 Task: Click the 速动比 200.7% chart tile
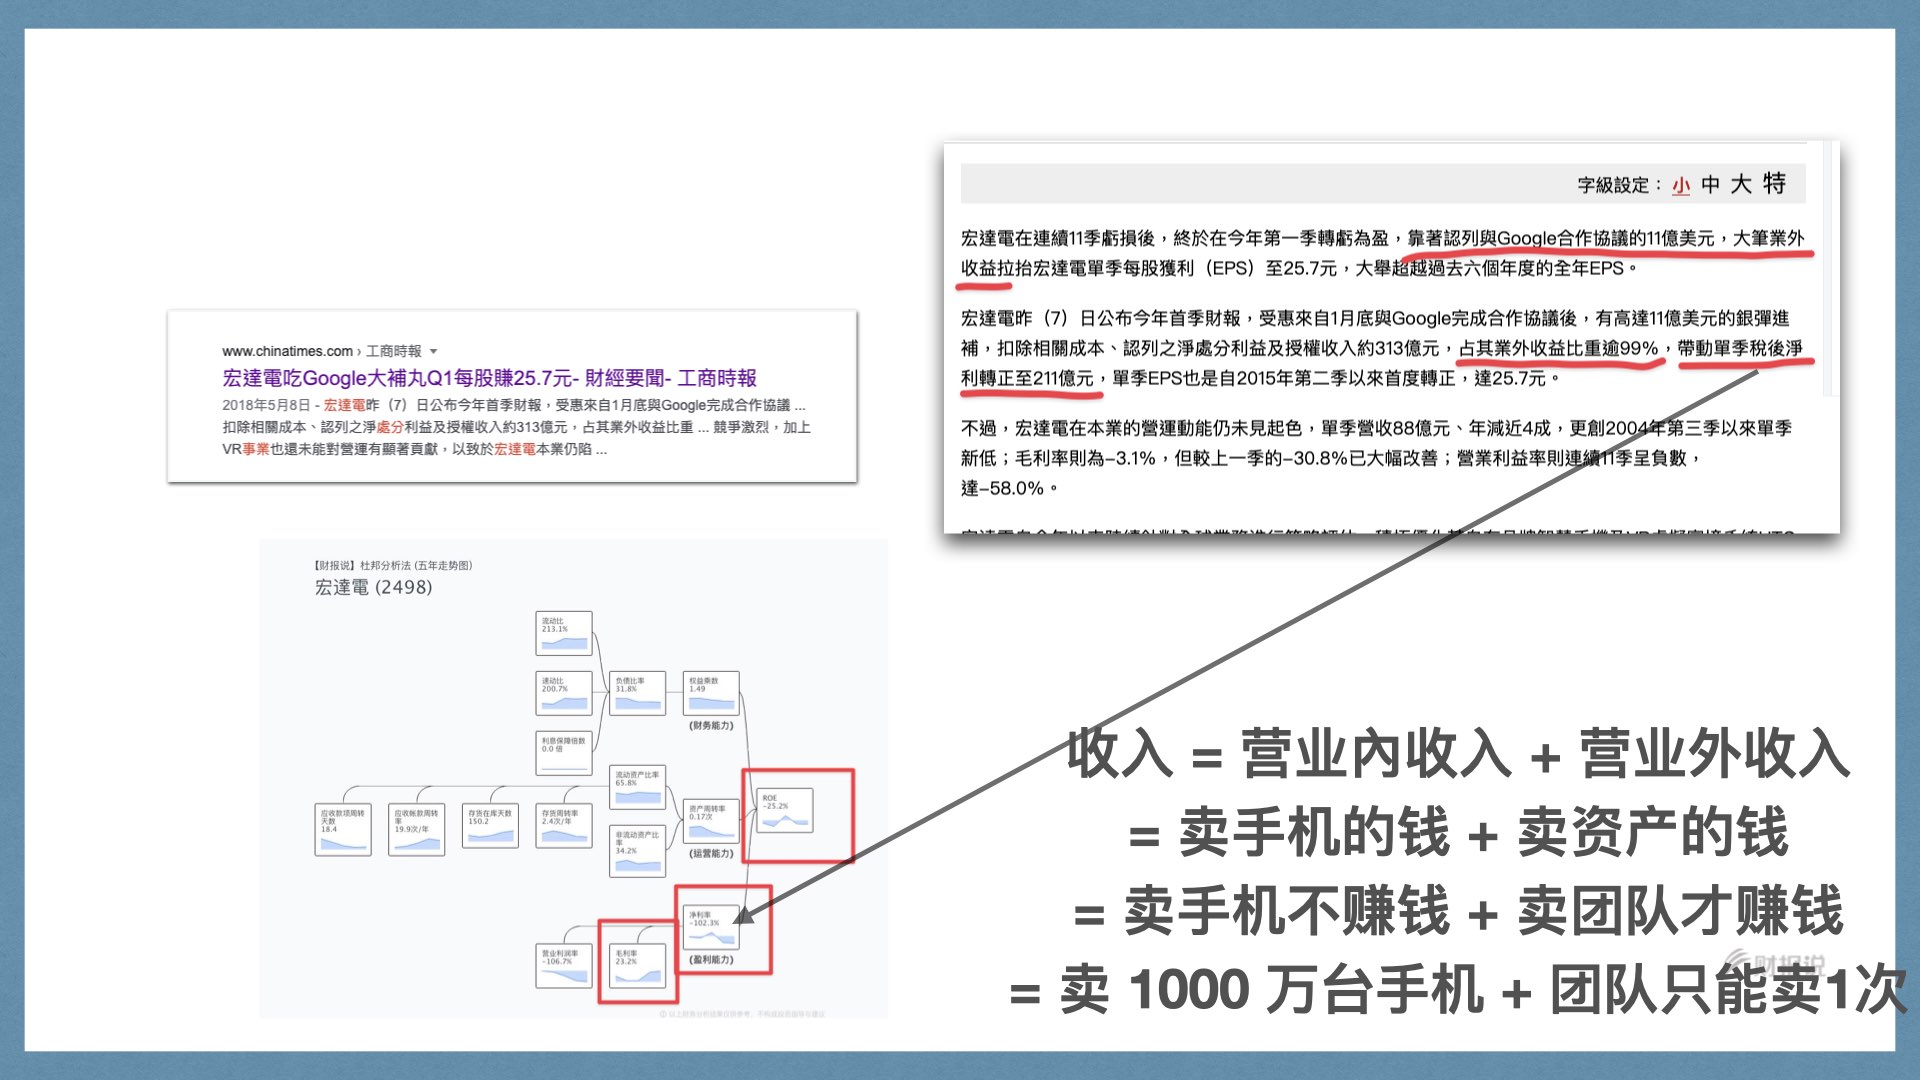pyautogui.click(x=563, y=692)
